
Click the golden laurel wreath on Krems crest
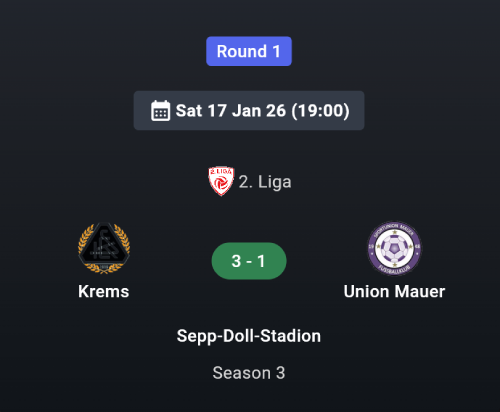pos(104,248)
